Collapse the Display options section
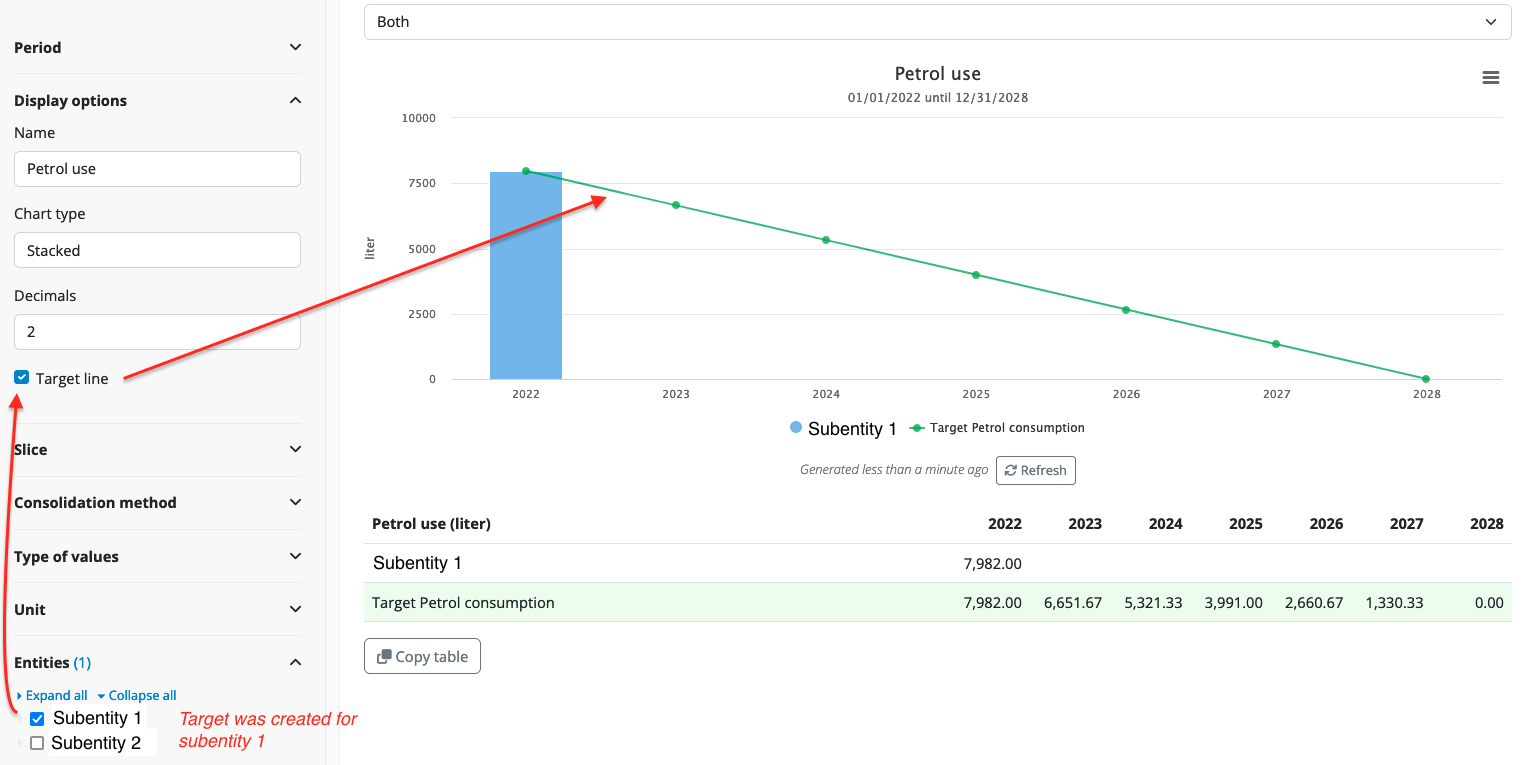 [157, 101]
